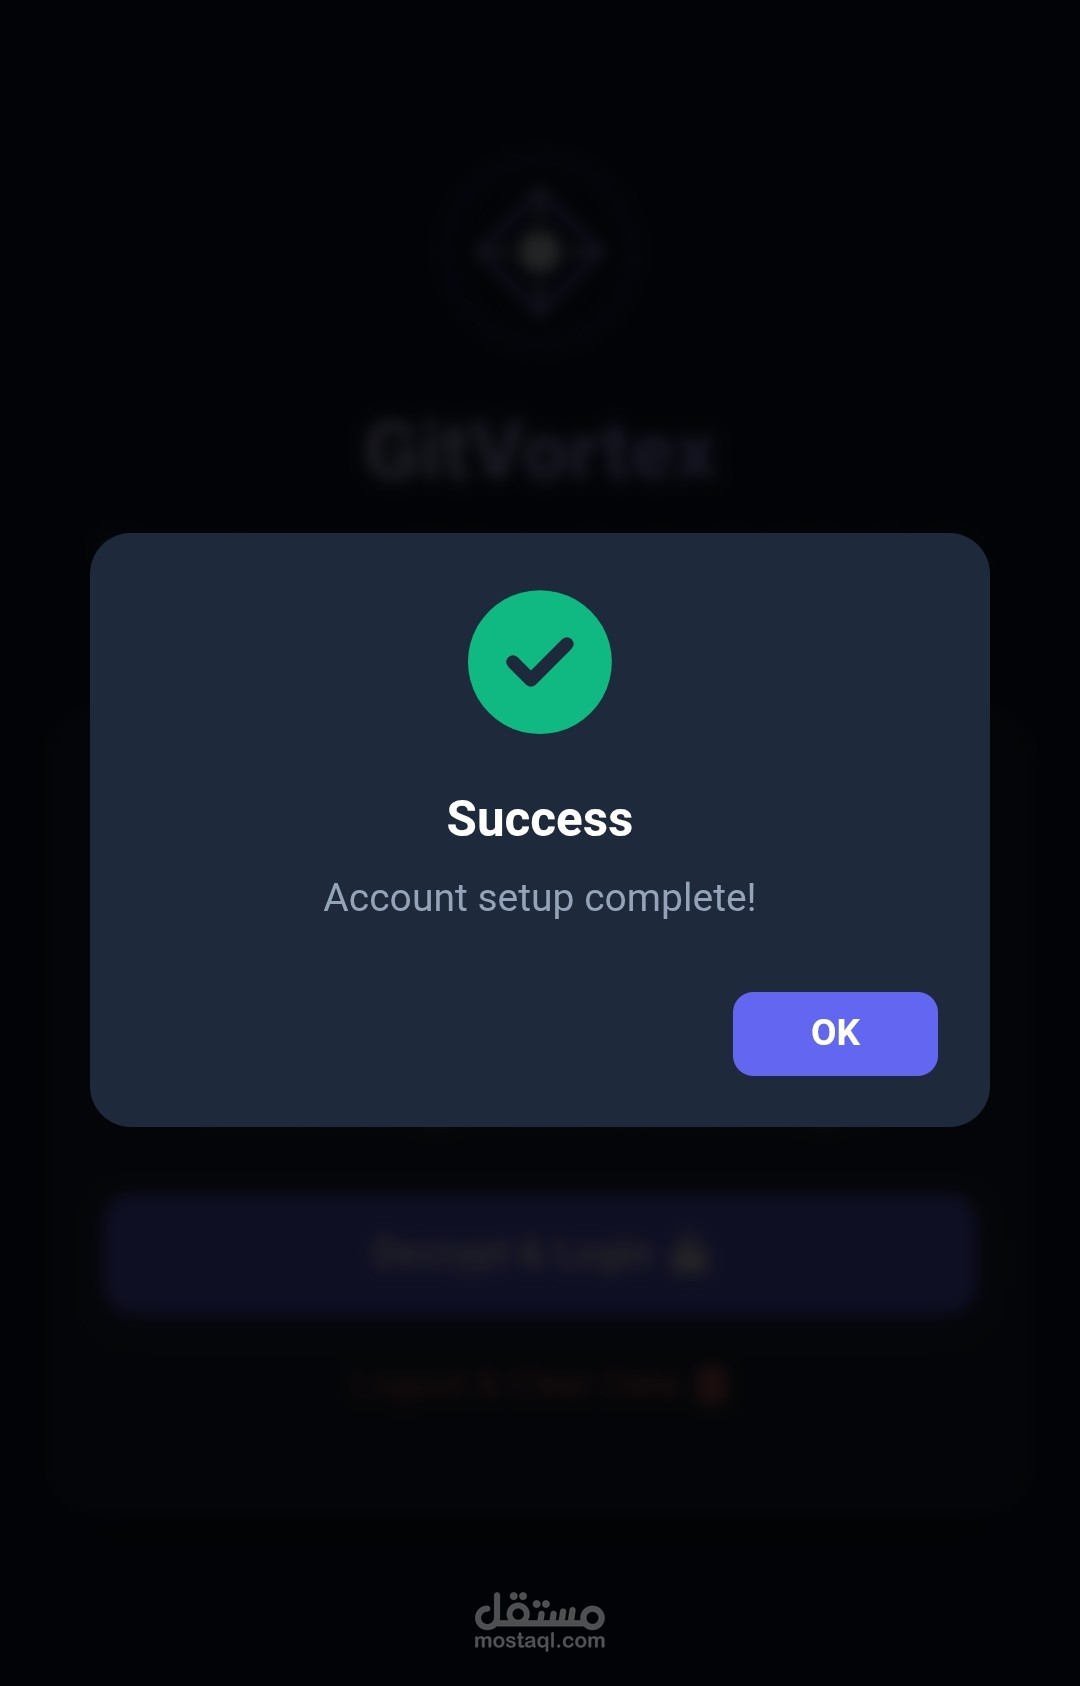Select the "Account setup complete!" message
Viewport: 1080px width, 1686px height.
[540, 898]
